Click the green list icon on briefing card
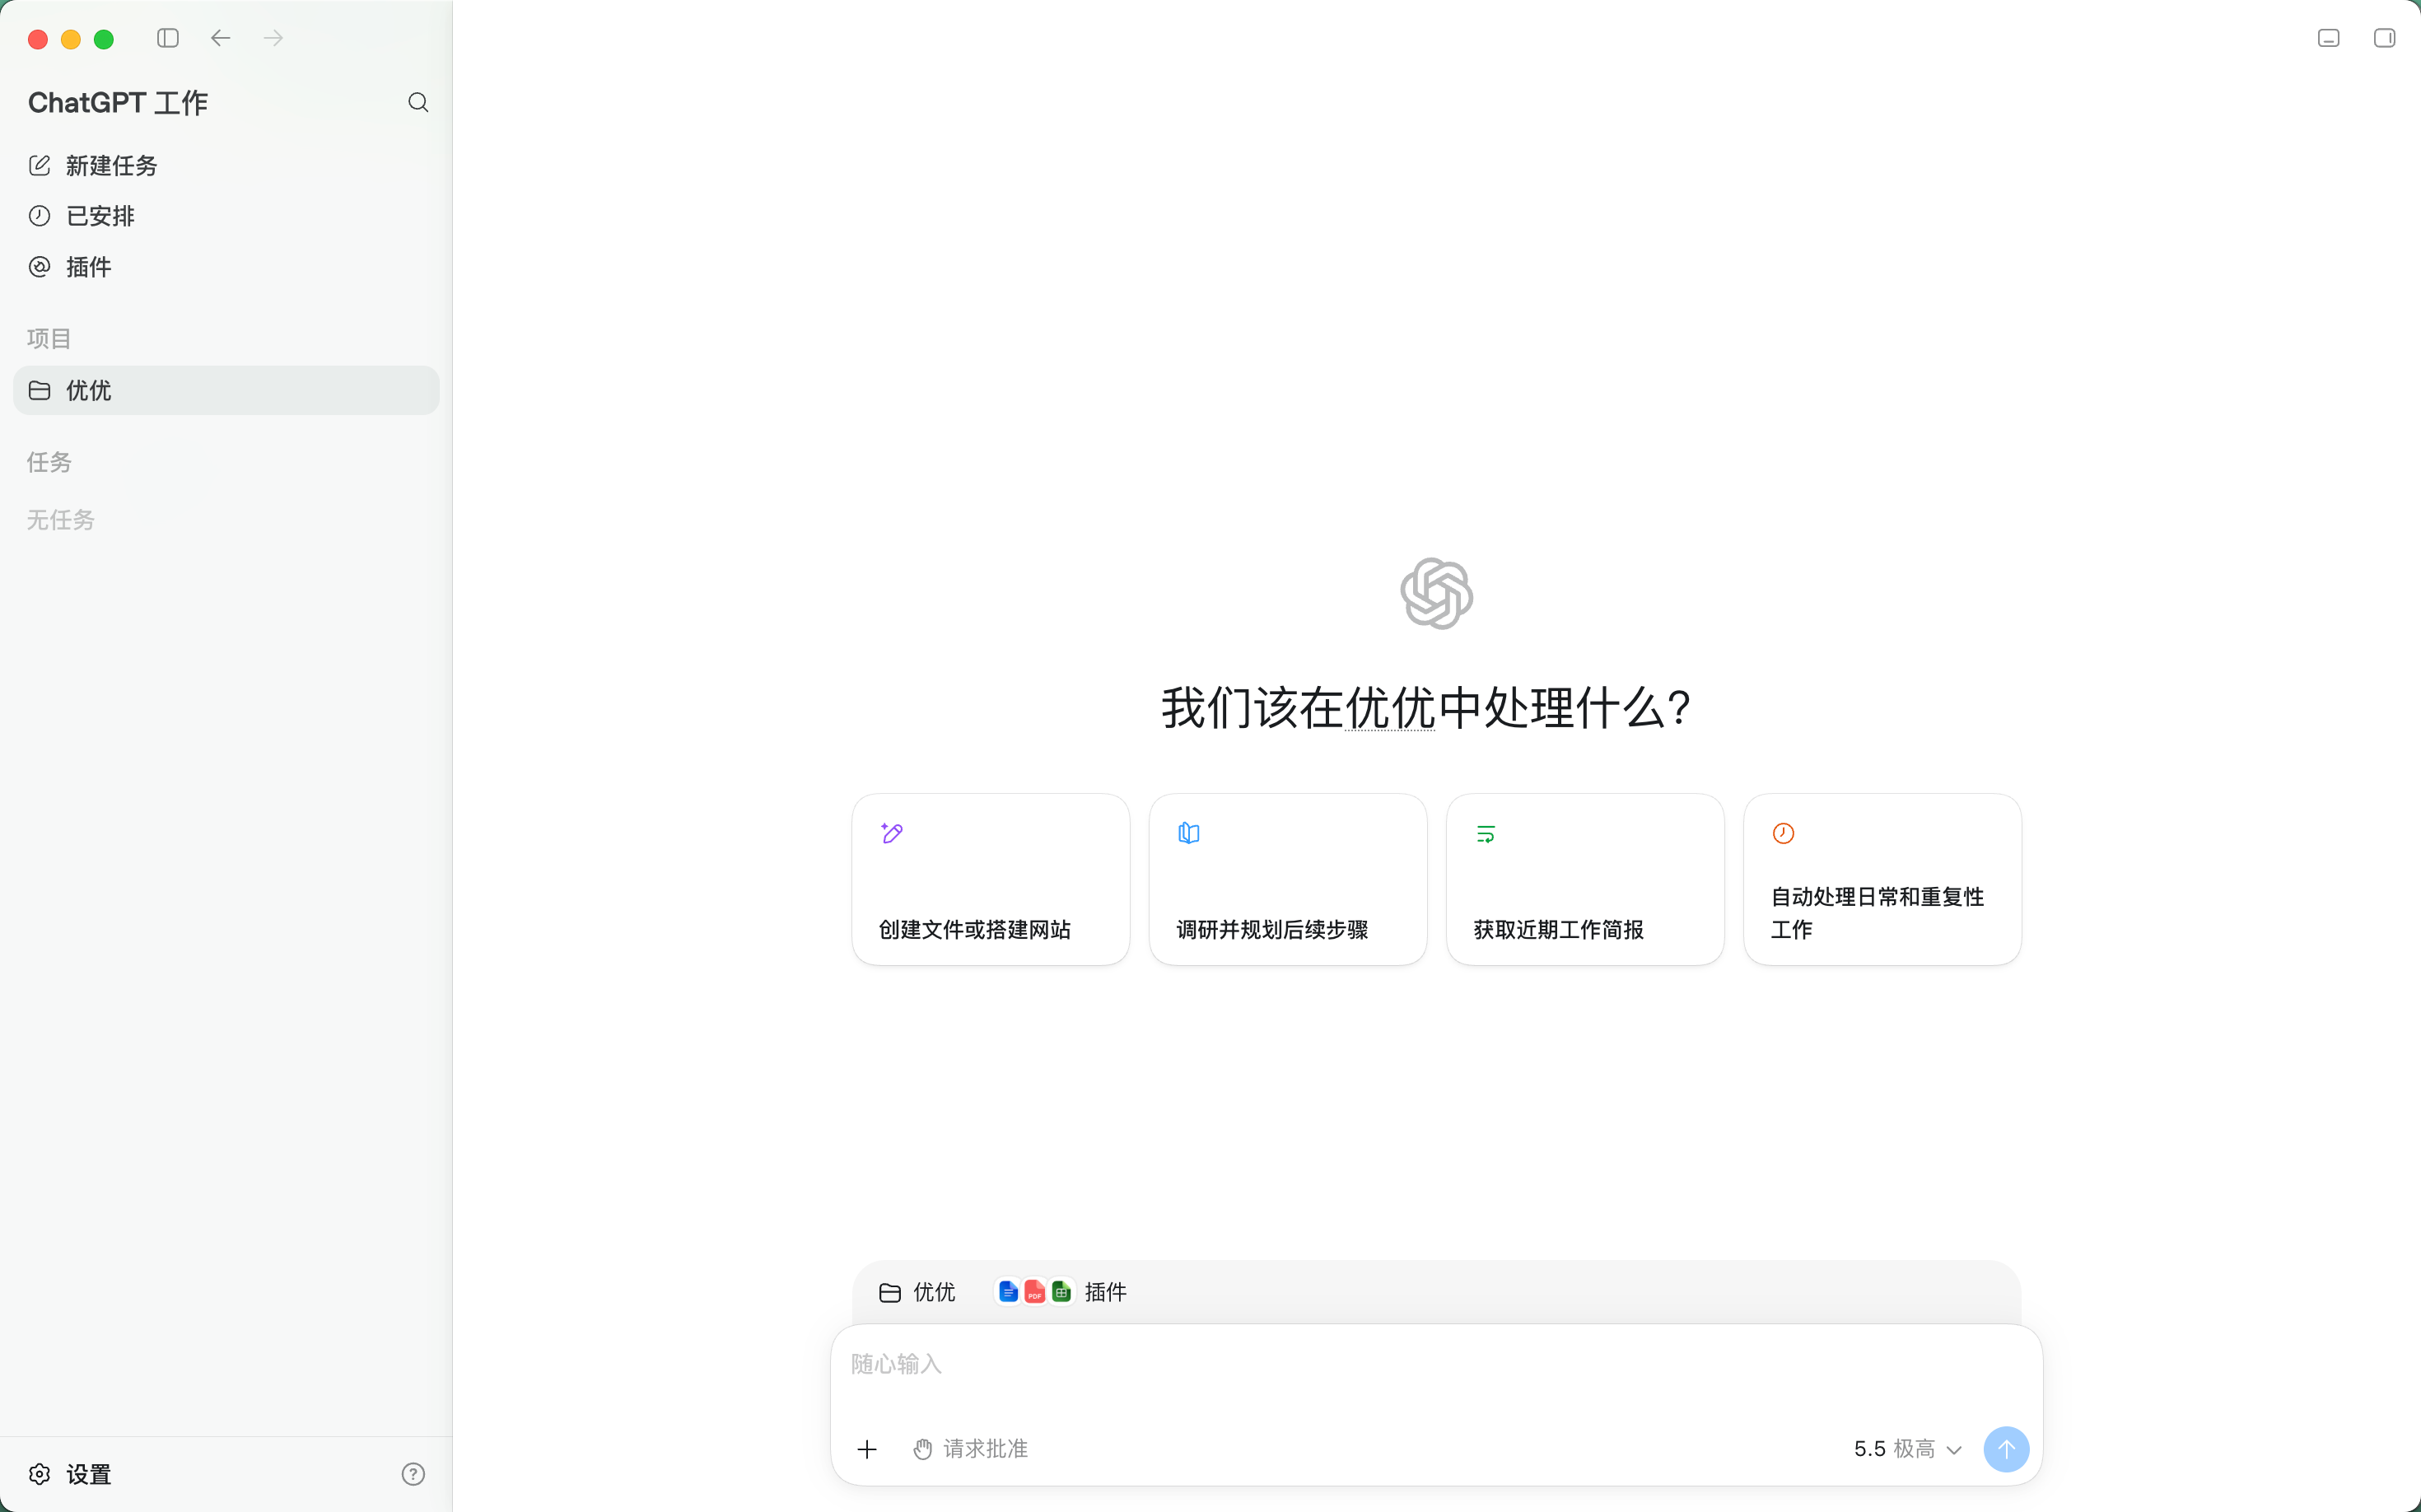 point(1486,834)
